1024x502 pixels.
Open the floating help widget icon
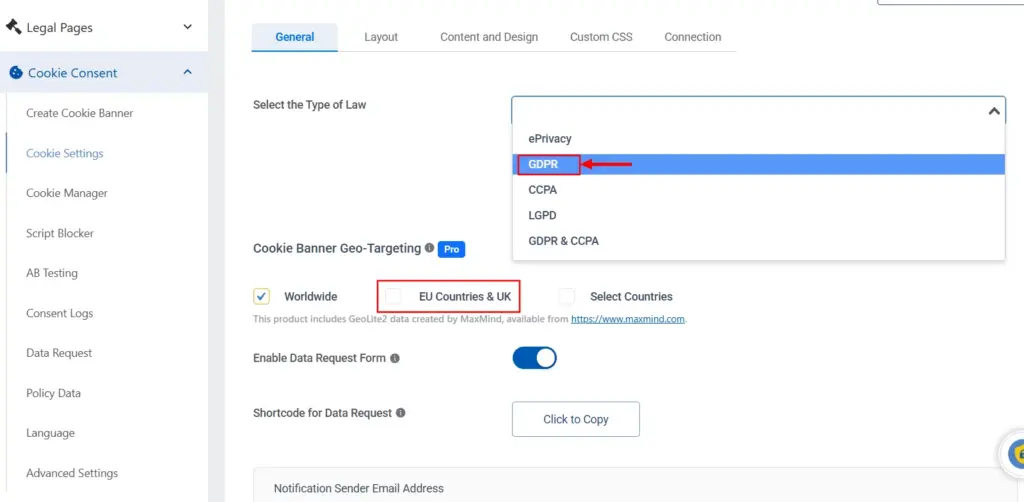[1014, 454]
